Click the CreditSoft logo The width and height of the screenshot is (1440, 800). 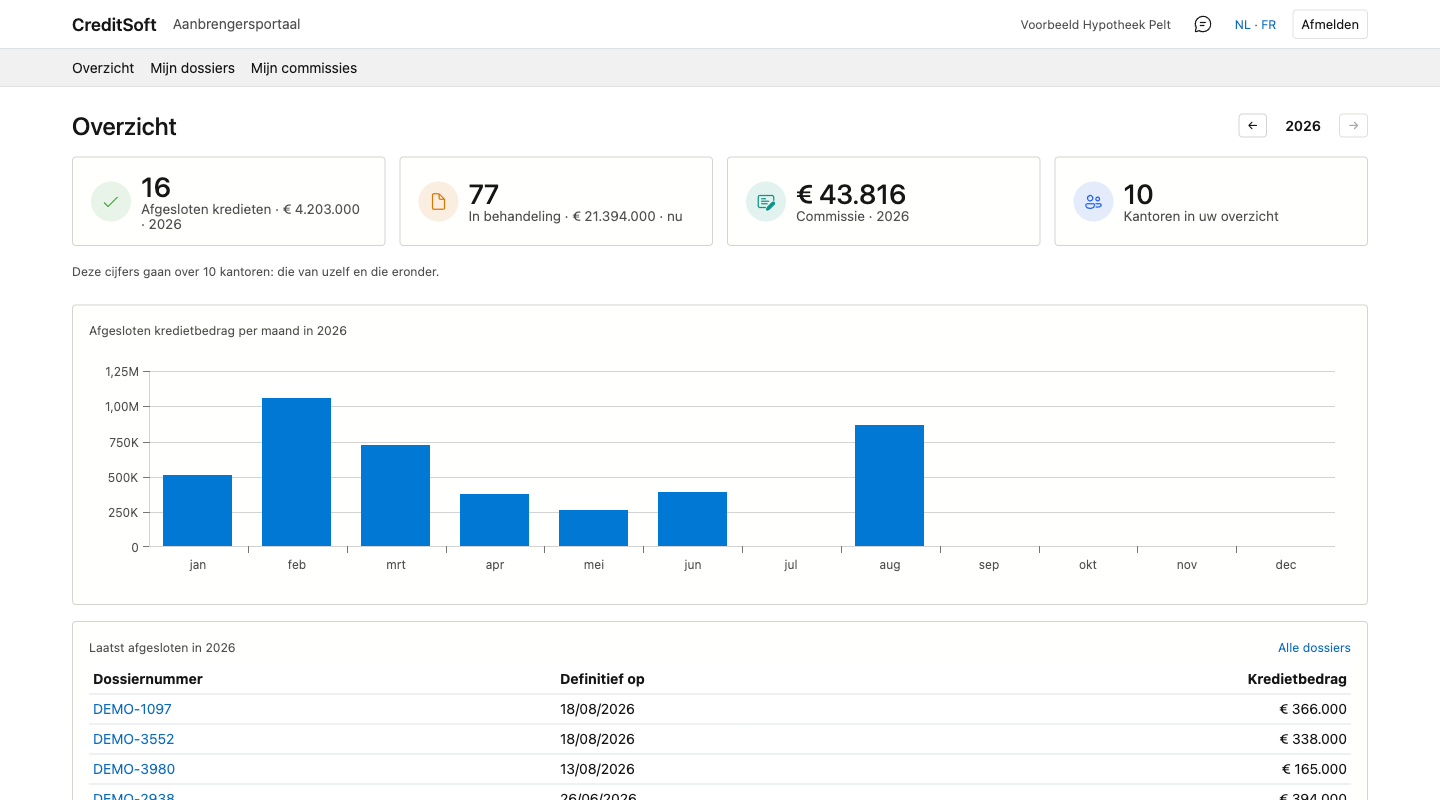[x=114, y=25]
